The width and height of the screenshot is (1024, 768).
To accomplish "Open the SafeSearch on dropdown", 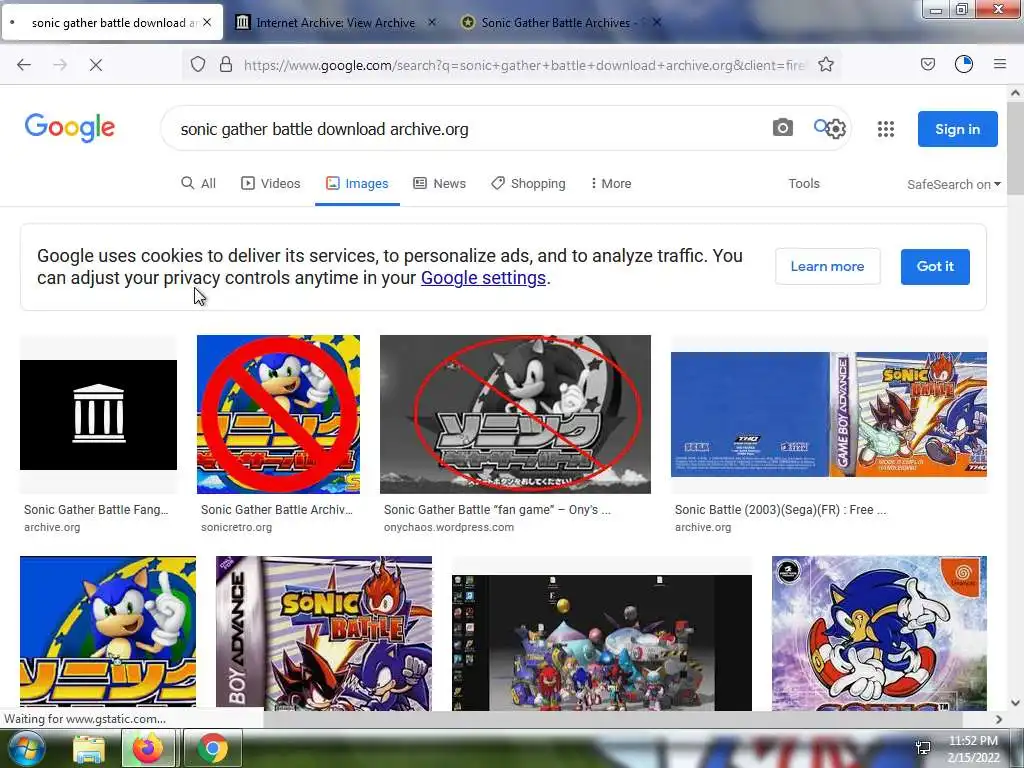I will tap(954, 184).
